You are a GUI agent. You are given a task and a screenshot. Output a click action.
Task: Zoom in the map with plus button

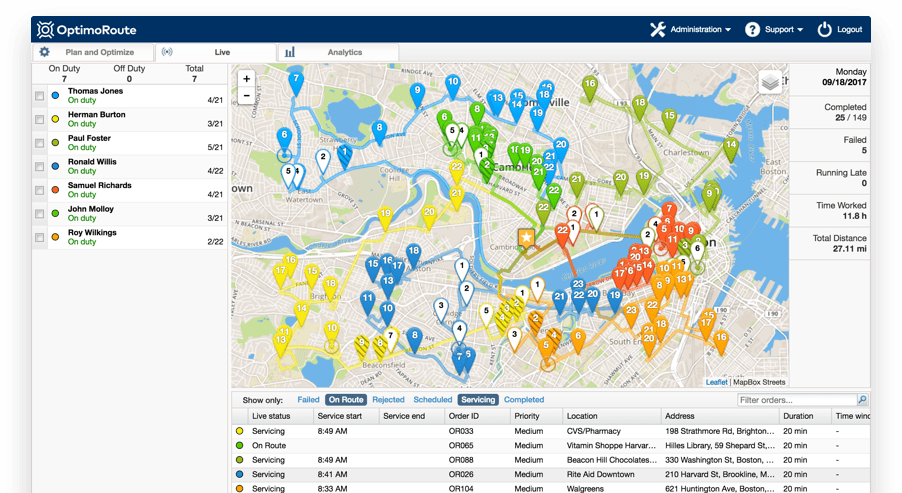pyautogui.click(x=246, y=79)
